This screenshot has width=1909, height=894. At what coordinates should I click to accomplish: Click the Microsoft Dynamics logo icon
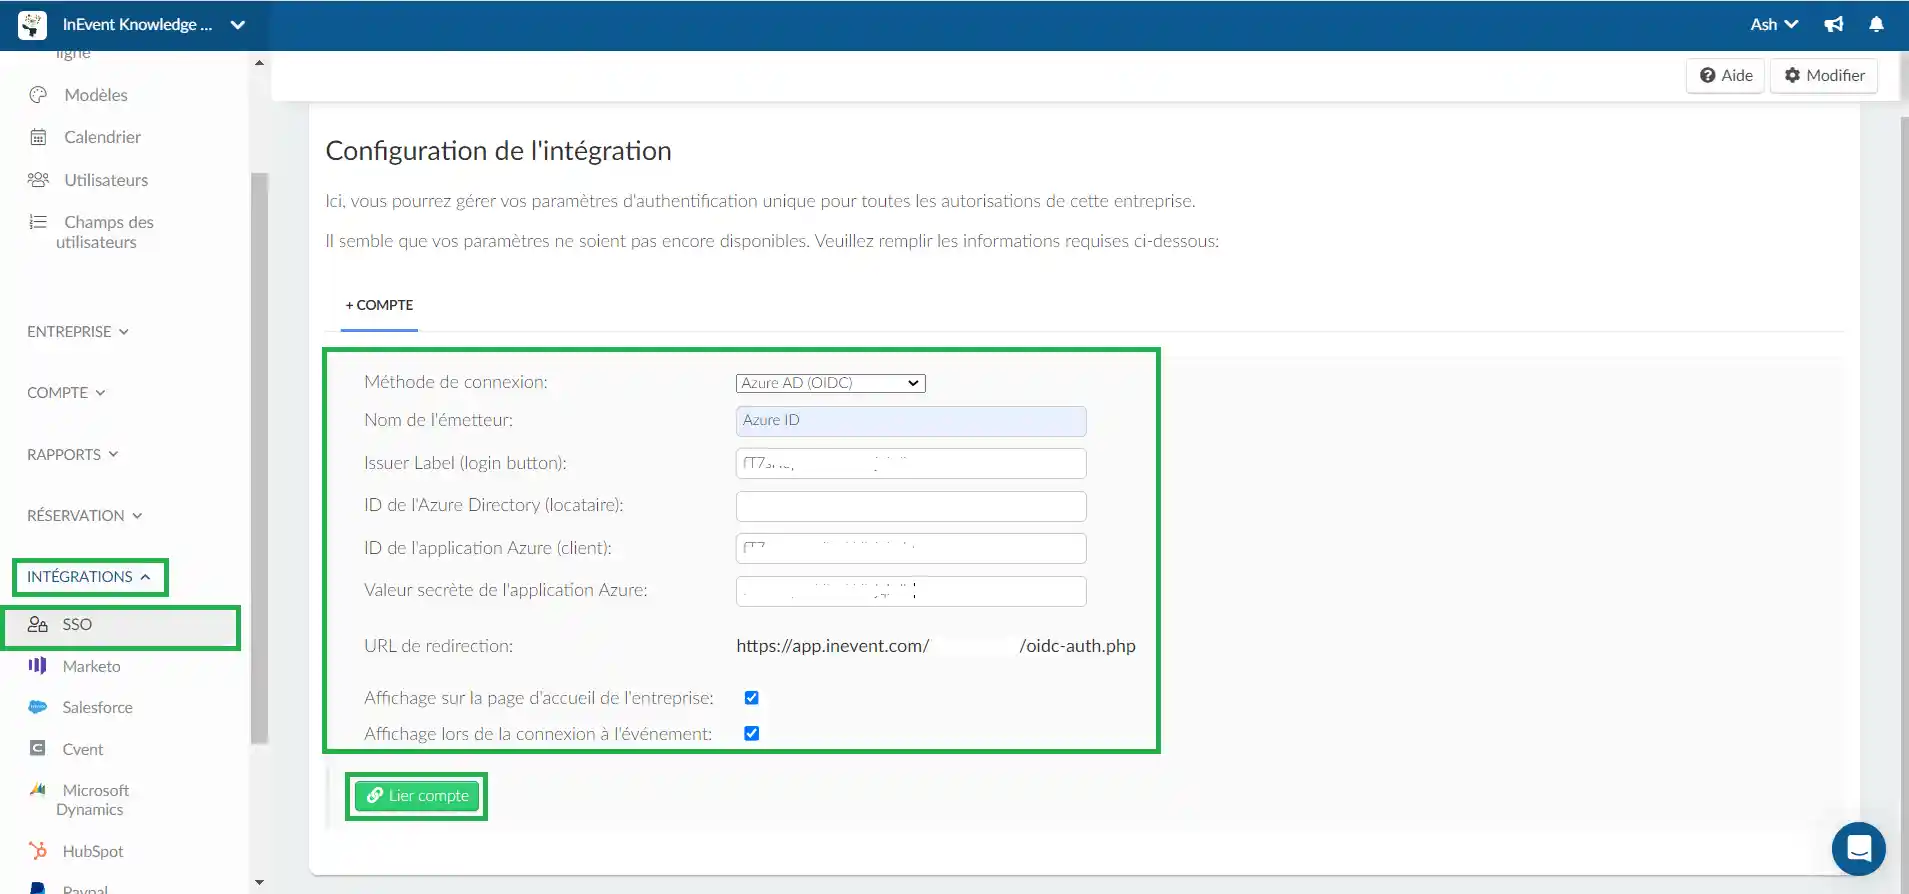(x=38, y=790)
